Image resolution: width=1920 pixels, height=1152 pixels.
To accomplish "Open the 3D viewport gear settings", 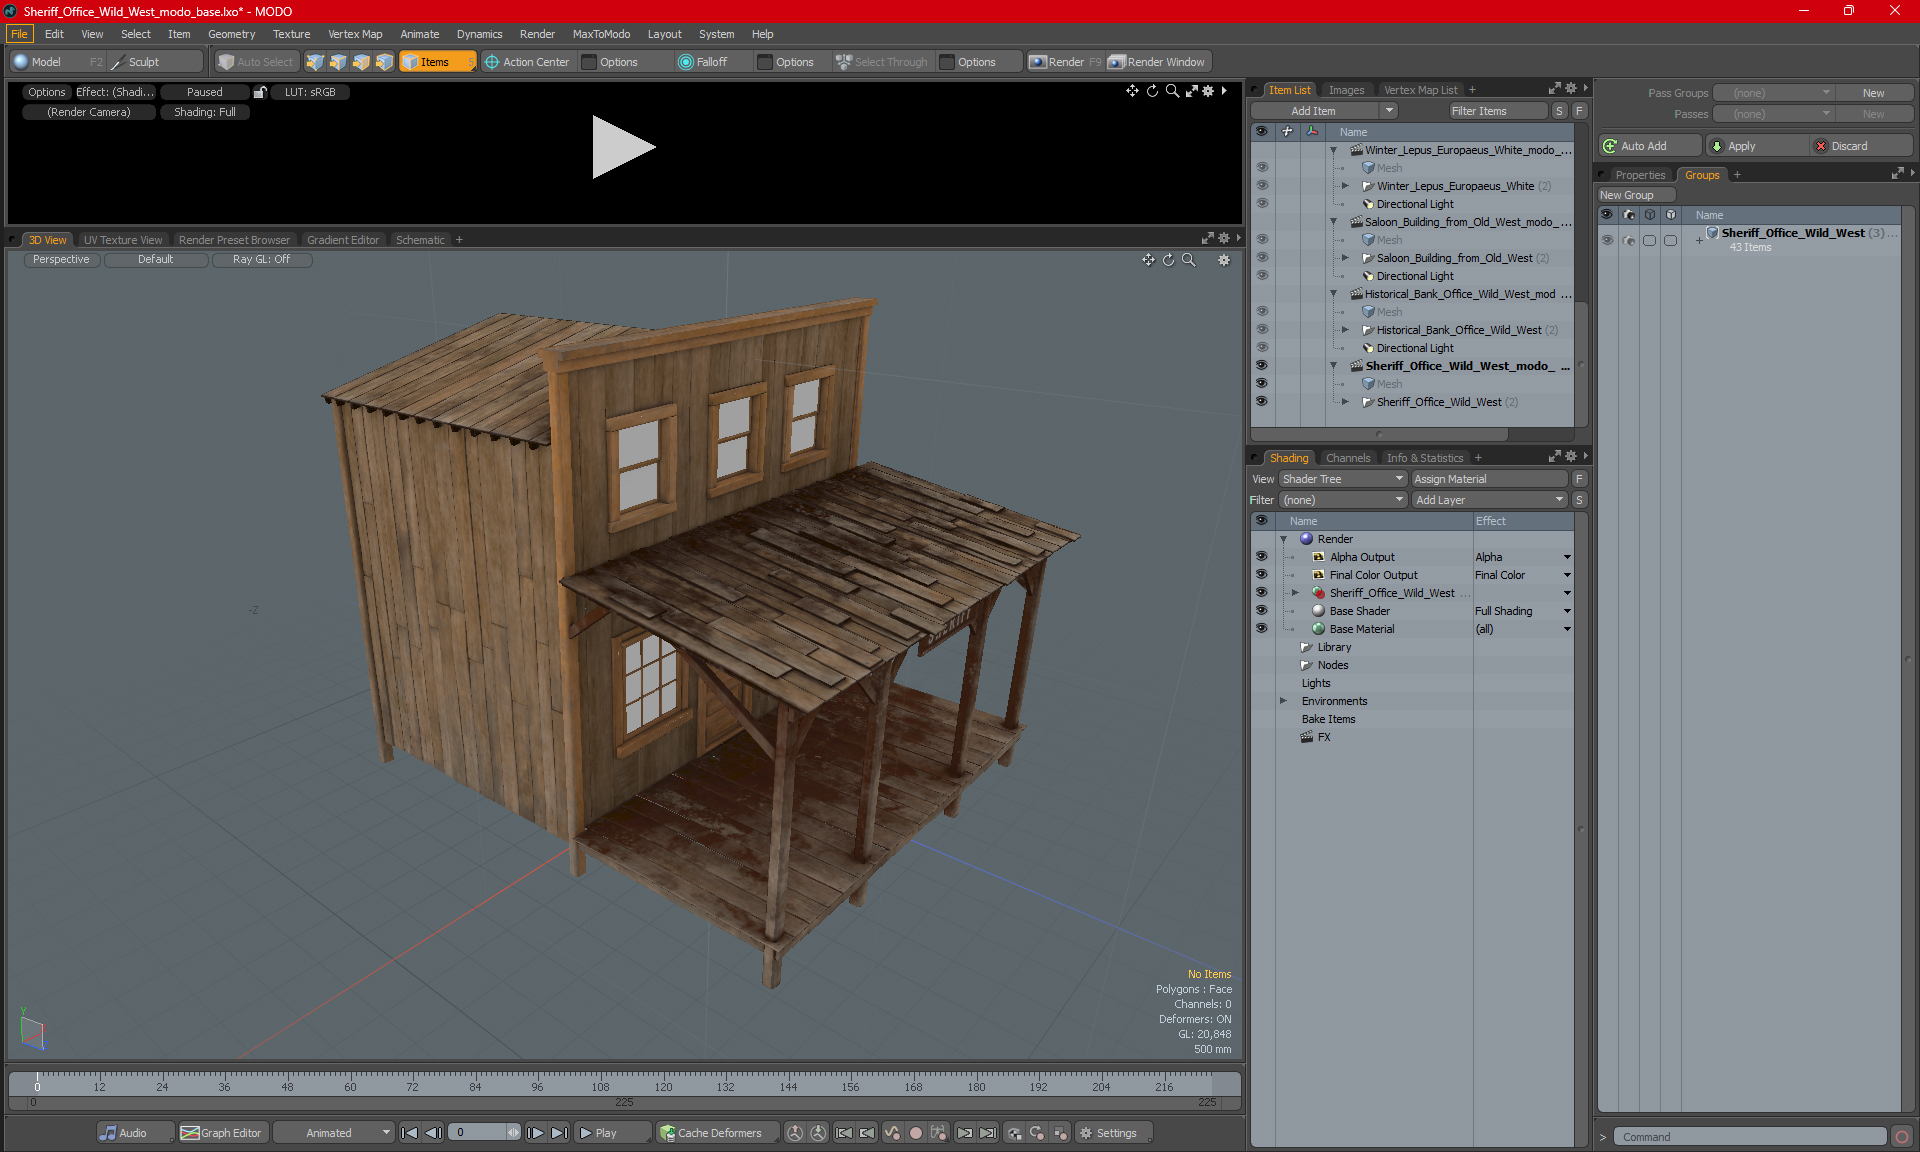I will (x=1223, y=260).
